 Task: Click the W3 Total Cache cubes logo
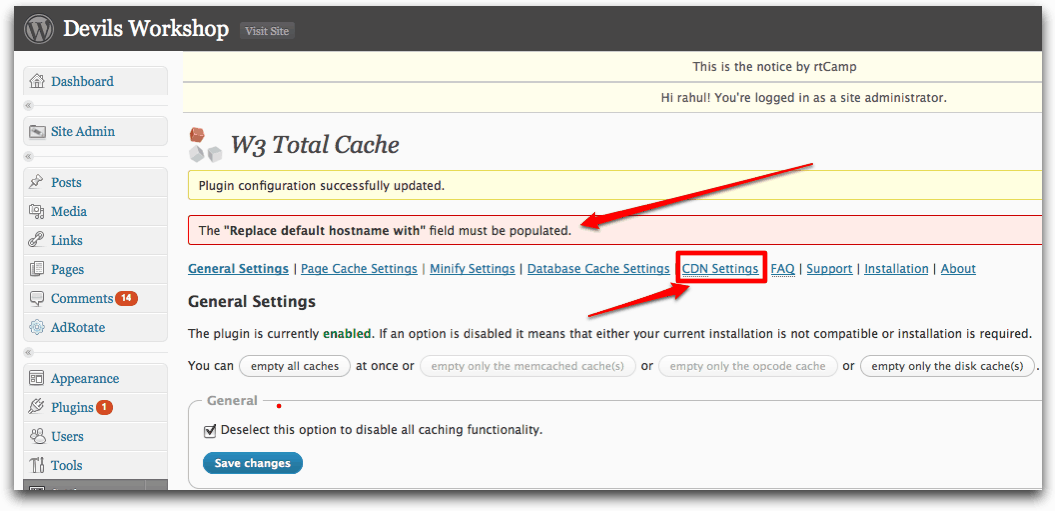tap(205, 145)
